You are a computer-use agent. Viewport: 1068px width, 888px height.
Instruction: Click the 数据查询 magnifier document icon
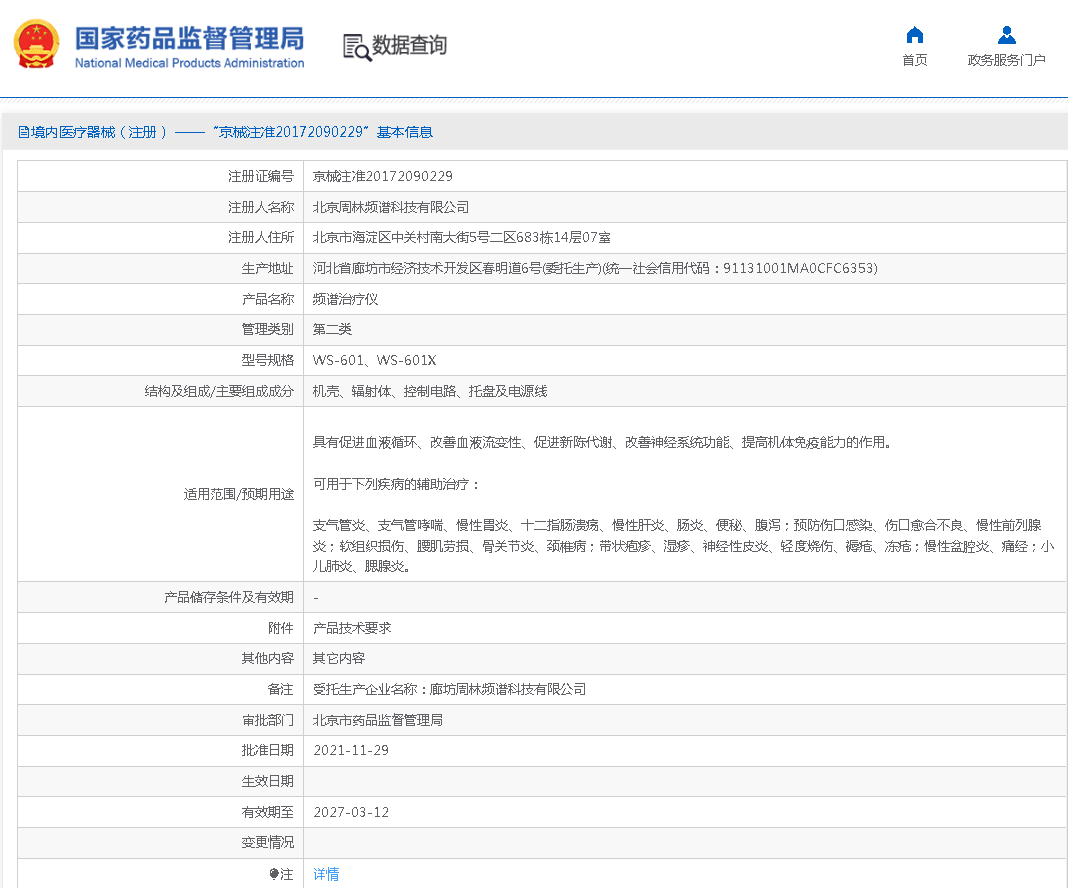click(x=356, y=46)
